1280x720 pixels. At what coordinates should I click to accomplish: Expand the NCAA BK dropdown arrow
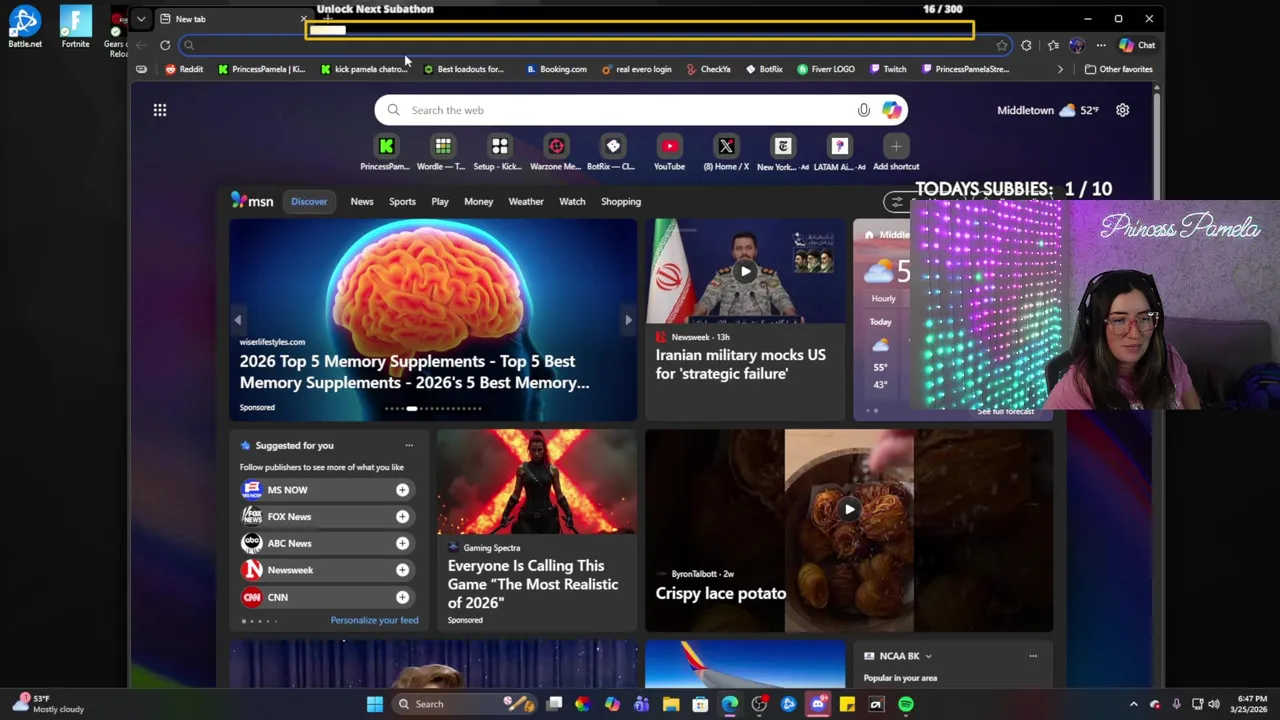(x=928, y=656)
